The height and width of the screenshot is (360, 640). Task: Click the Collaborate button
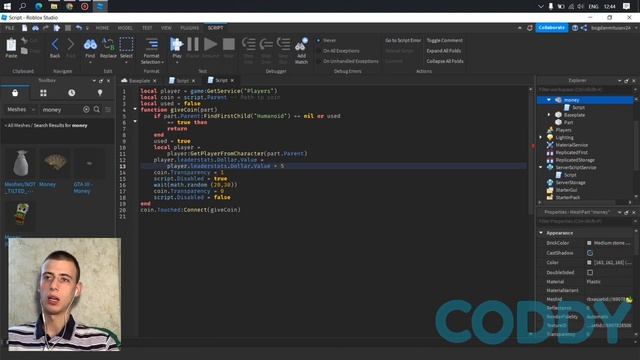click(551, 28)
